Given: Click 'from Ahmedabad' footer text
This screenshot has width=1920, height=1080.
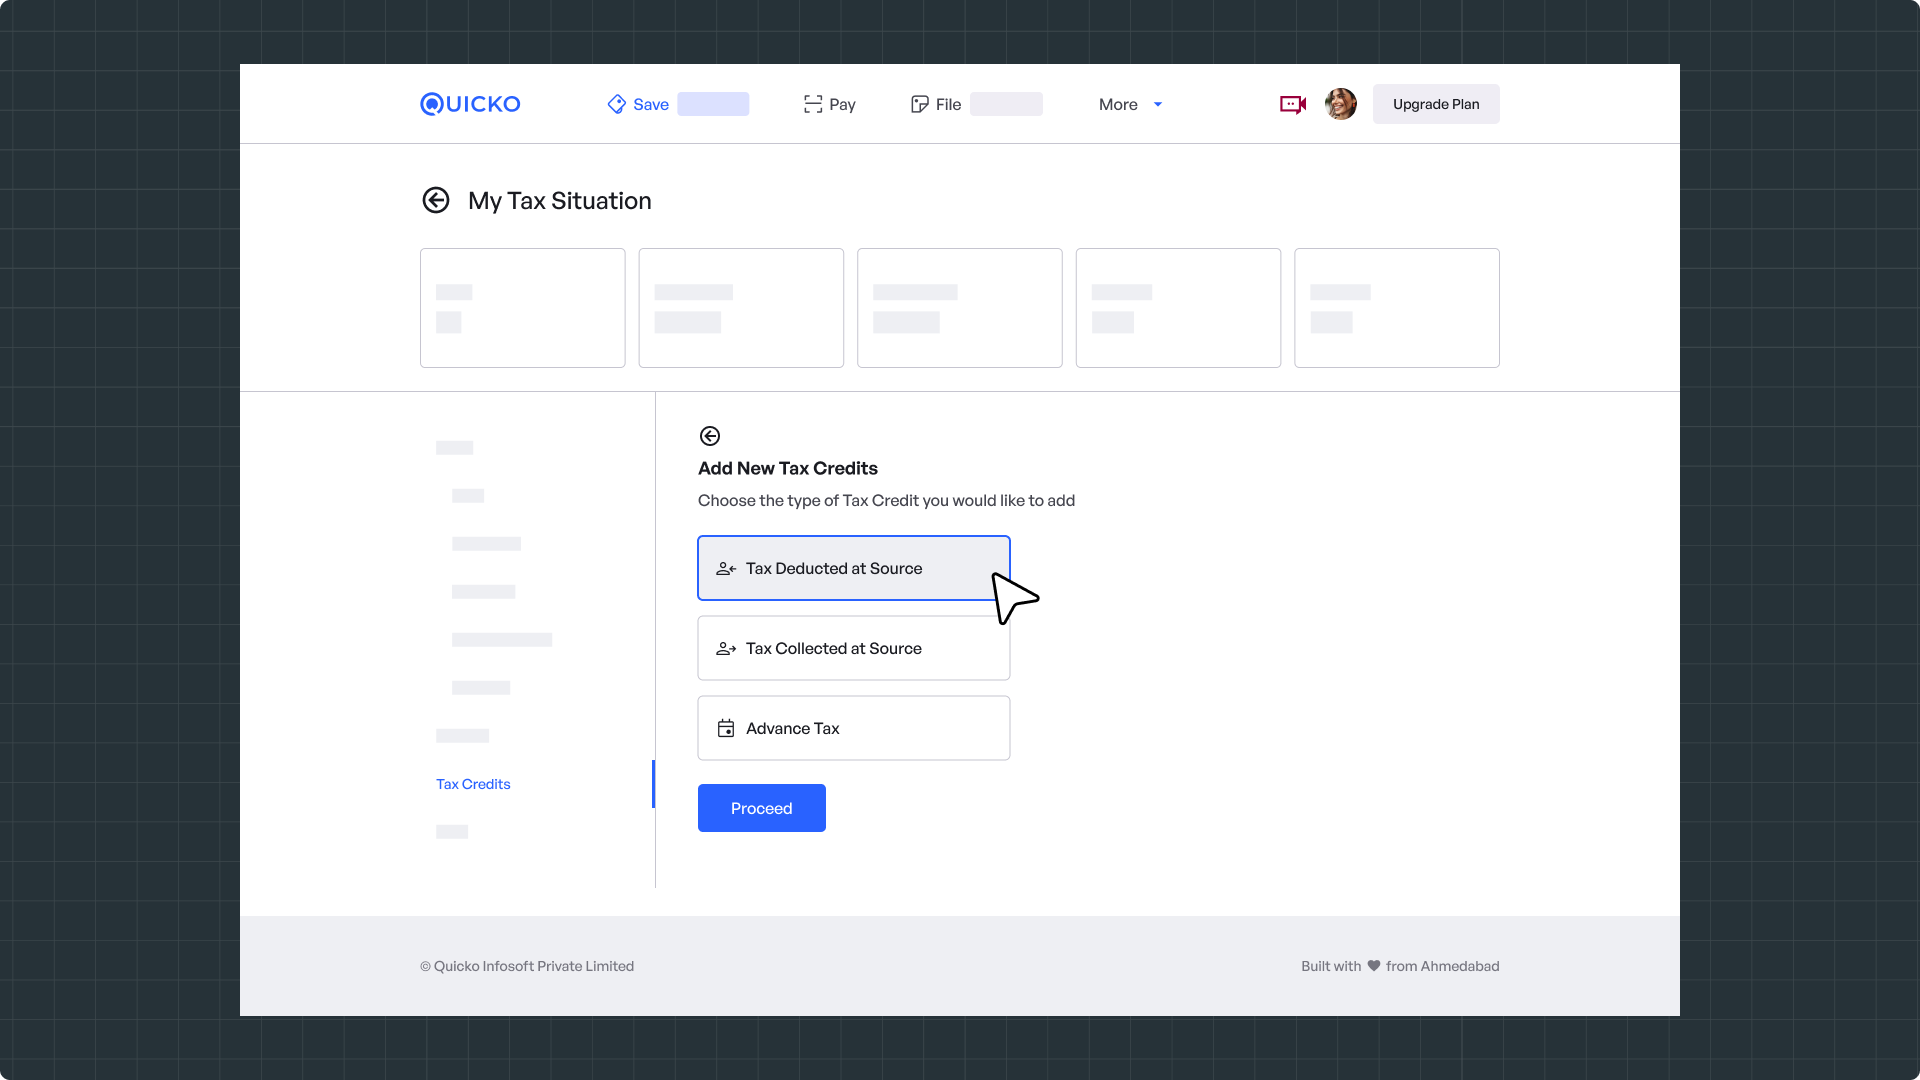Looking at the screenshot, I should 1443,966.
